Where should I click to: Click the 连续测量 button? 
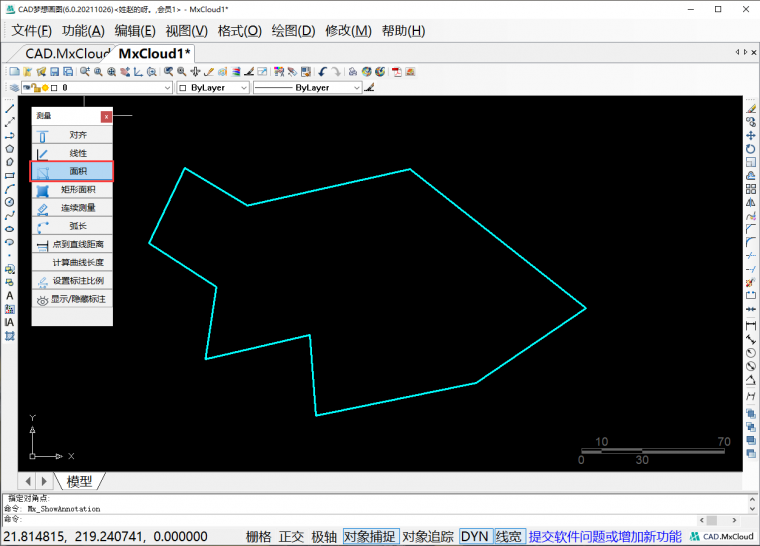click(x=72, y=208)
